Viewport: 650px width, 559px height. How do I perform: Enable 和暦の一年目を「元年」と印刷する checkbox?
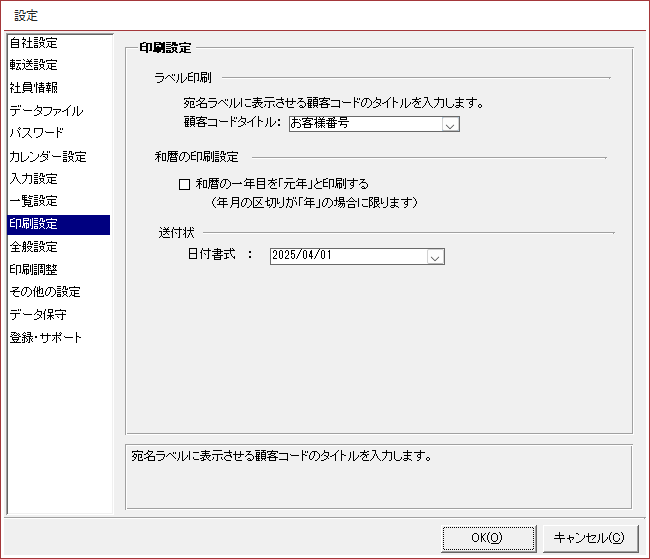[x=183, y=184]
